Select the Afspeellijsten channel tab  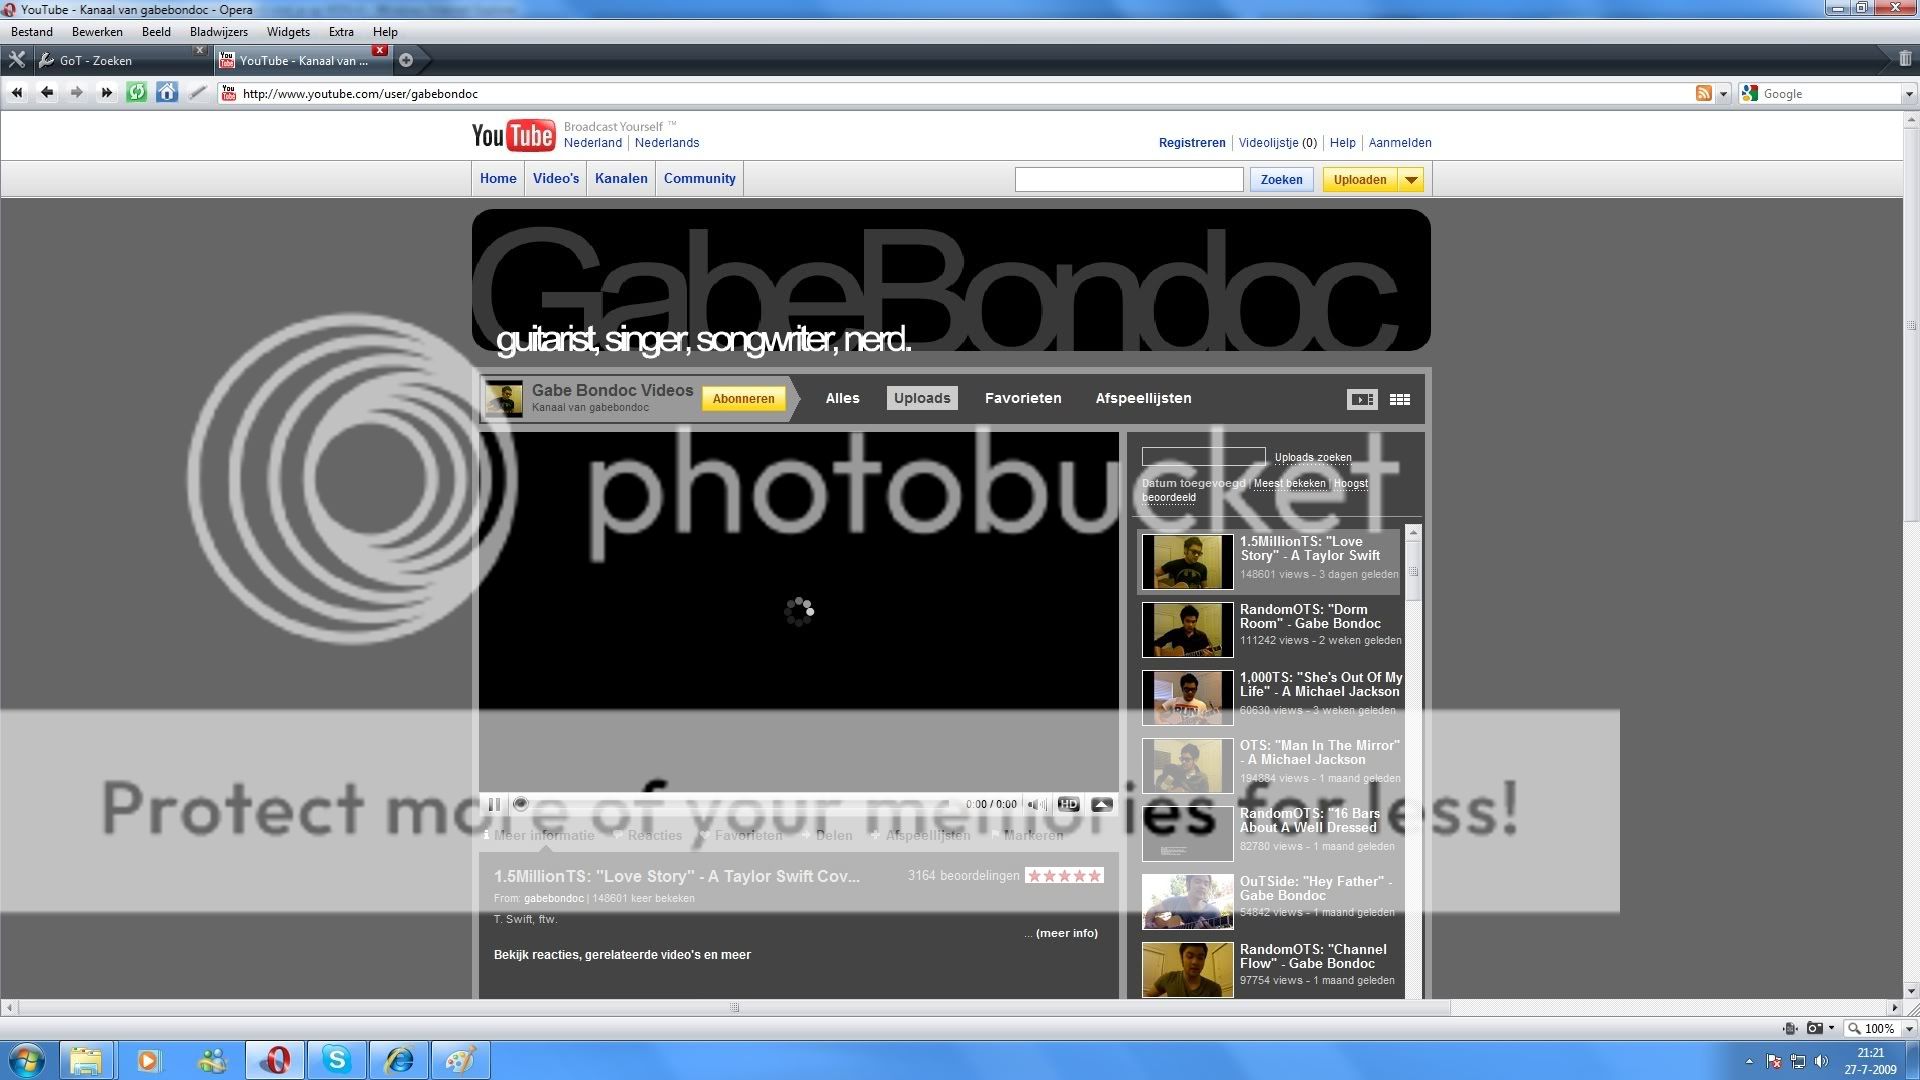pos(1143,398)
